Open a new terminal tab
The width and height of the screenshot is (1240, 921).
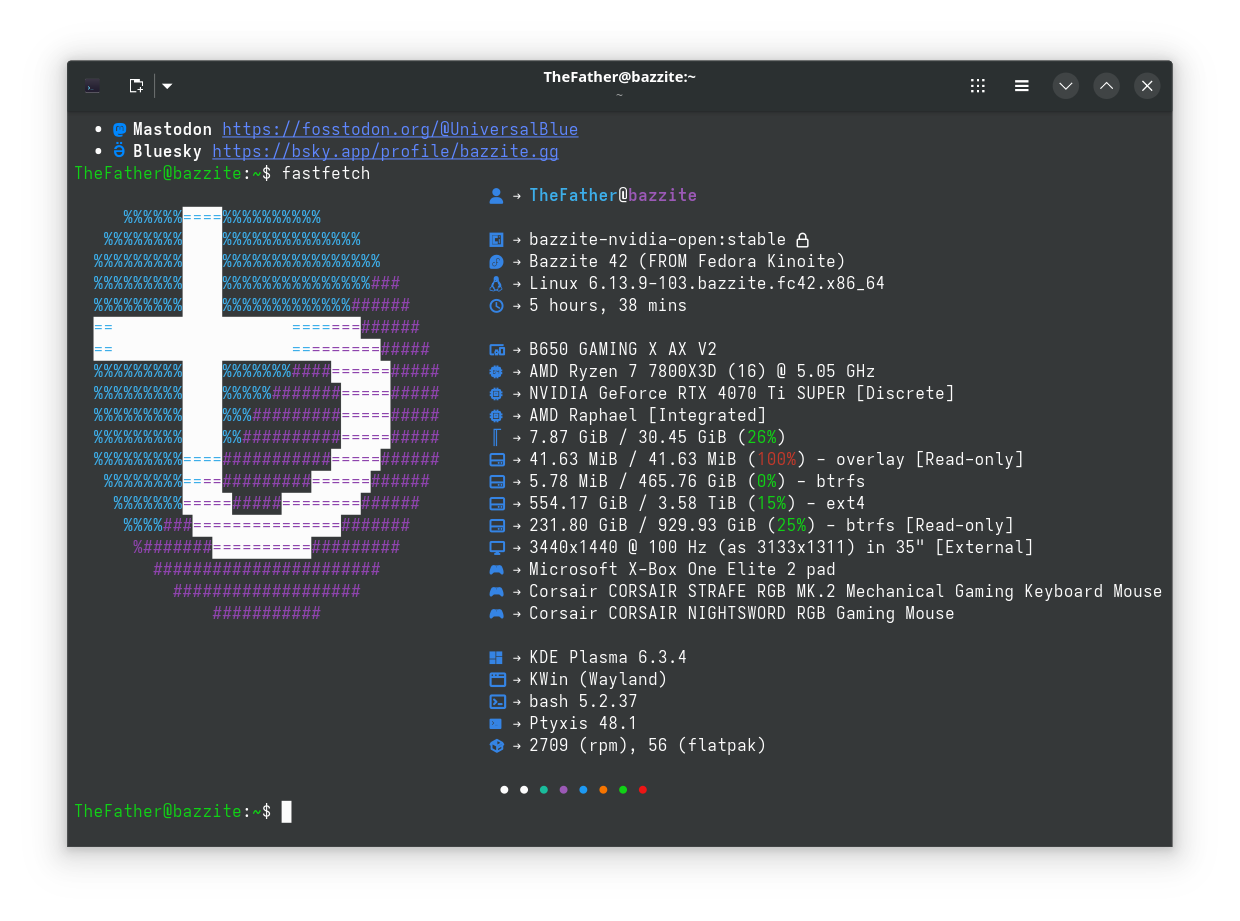pyautogui.click(x=136, y=86)
